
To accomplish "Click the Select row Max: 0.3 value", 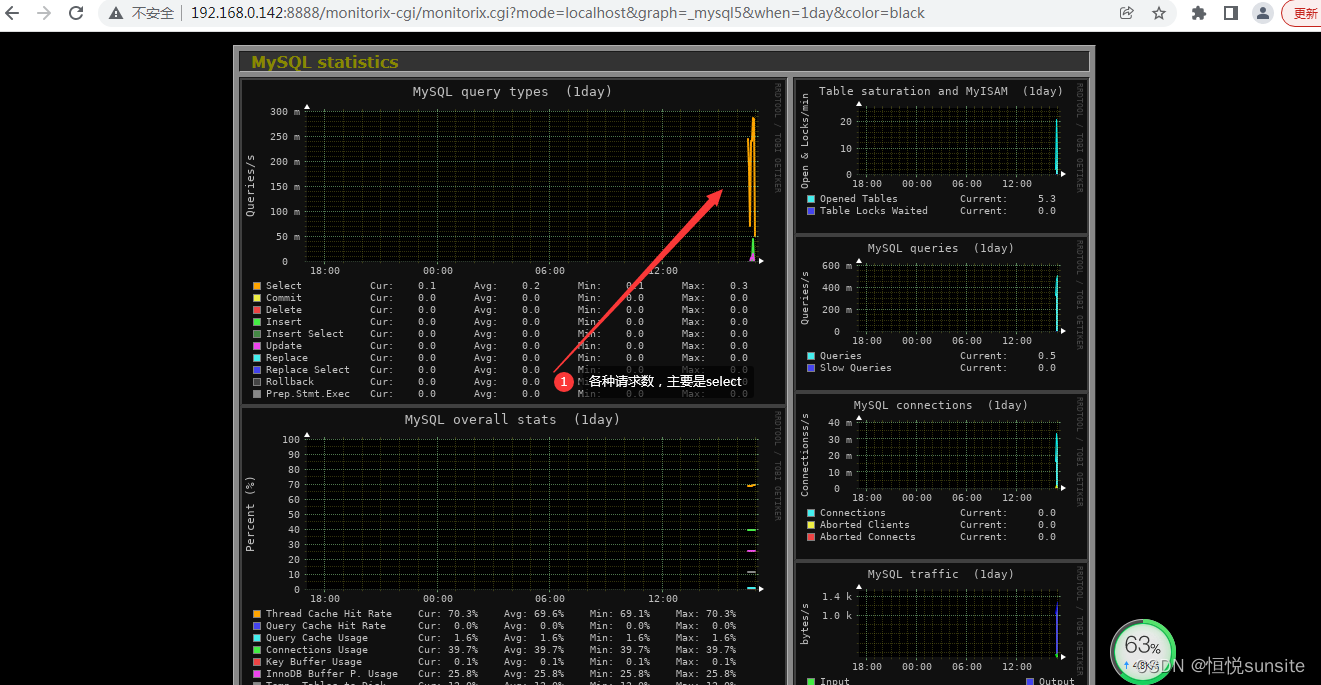I will [739, 286].
